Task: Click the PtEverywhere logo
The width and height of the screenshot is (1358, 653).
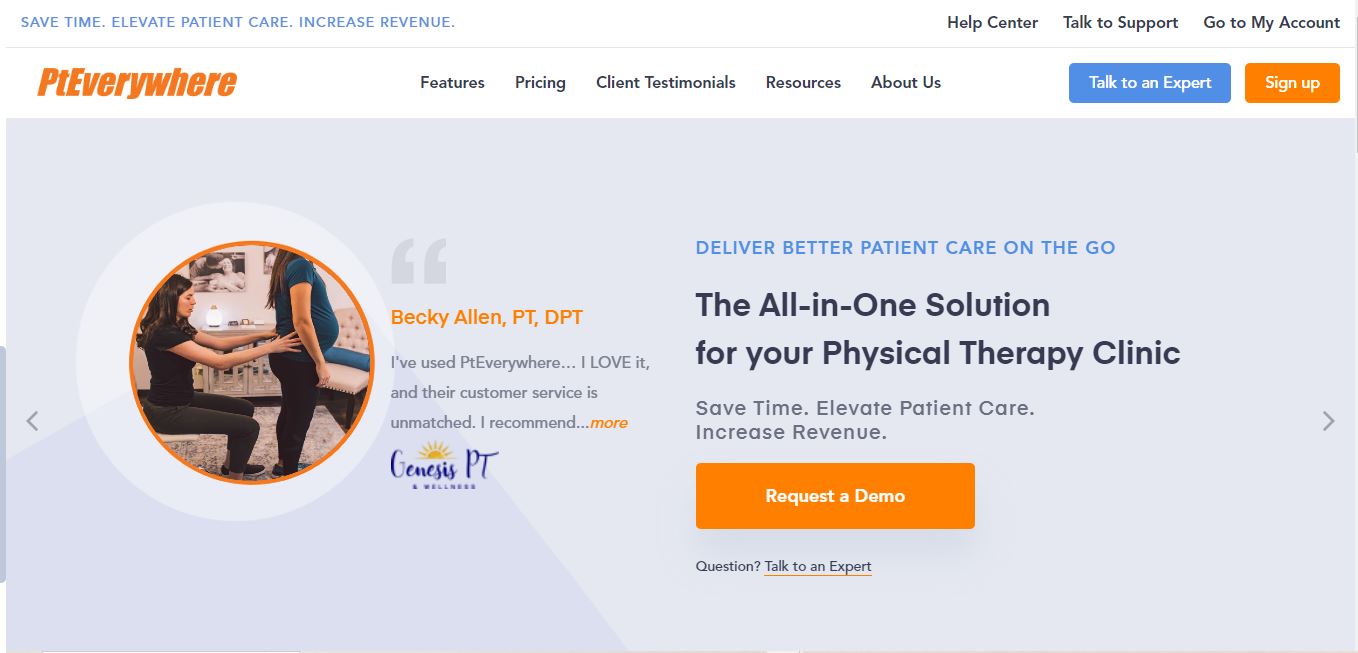Action: pyautogui.click(x=137, y=82)
